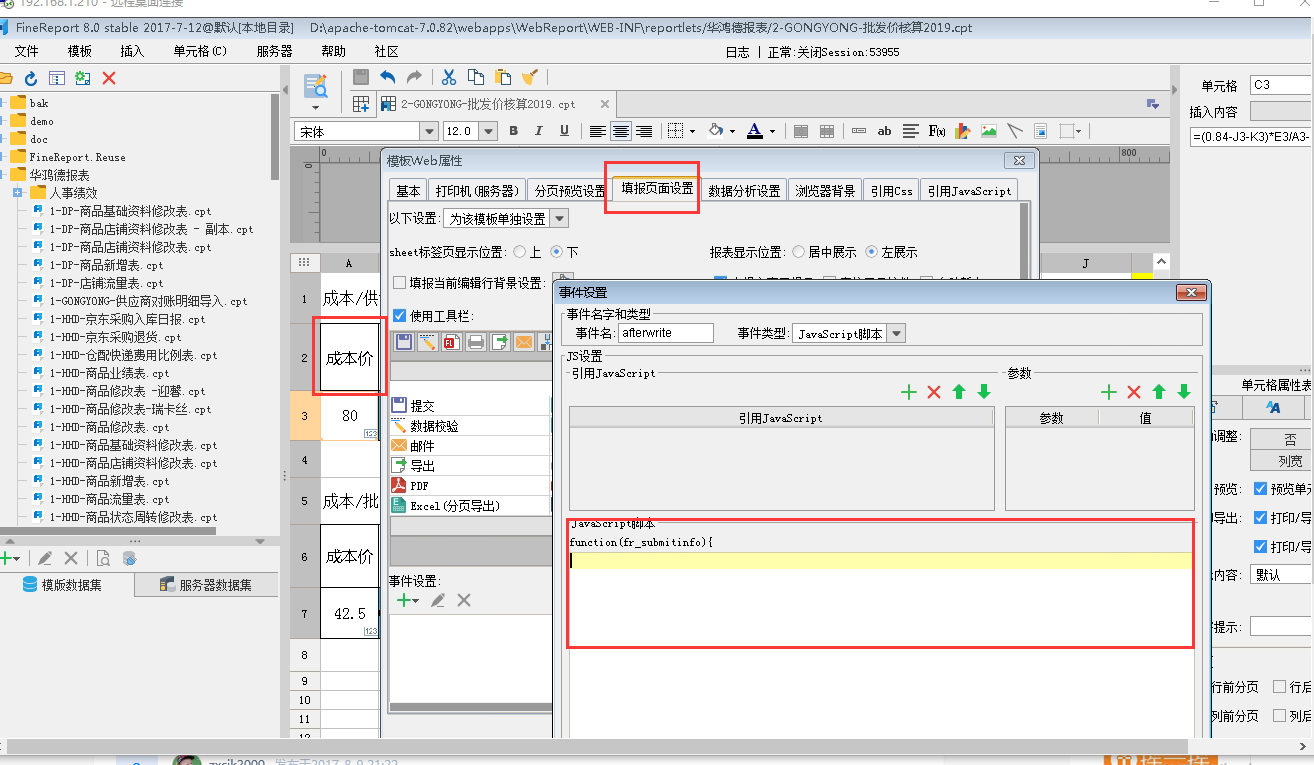1314x765 pixels.
Task: Open the 事件类型 JavaScript脚本 dropdown
Action: coord(896,334)
